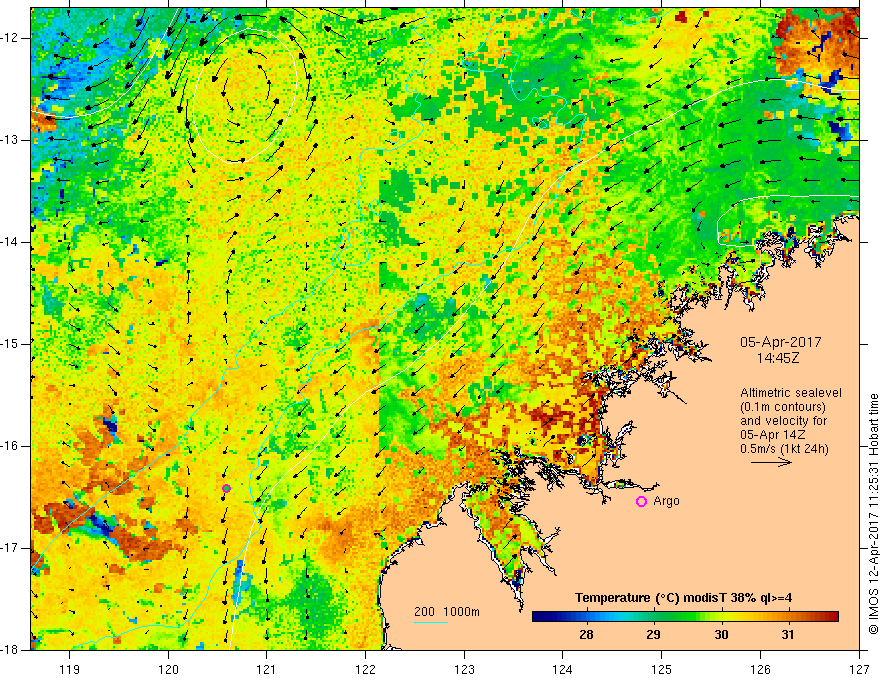Click the 'Temperature (°C) modisT 38% ql>=4' title
Image resolution: width=880 pixels, height=680 pixels.
pyautogui.click(x=683, y=598)
